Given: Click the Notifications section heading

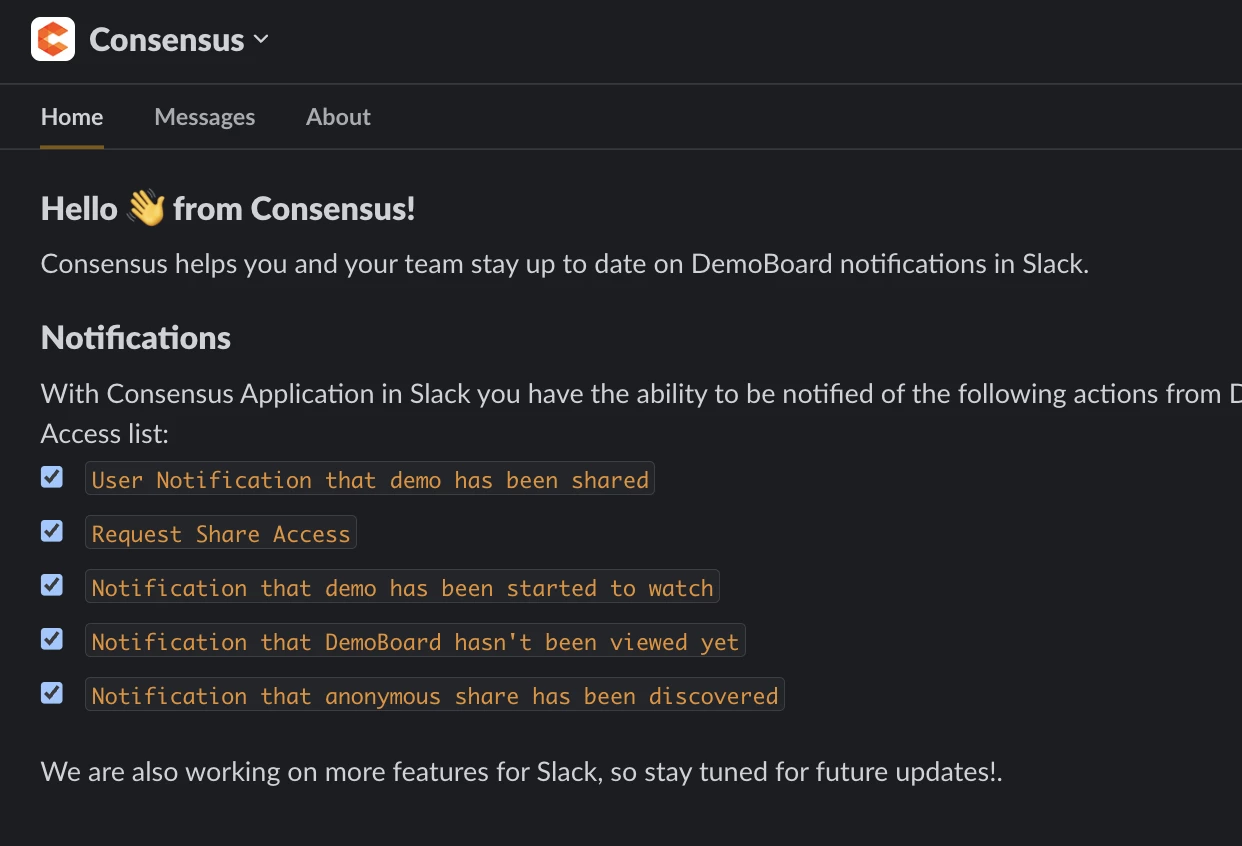Looking at the screenshot, I should point(136,338).
